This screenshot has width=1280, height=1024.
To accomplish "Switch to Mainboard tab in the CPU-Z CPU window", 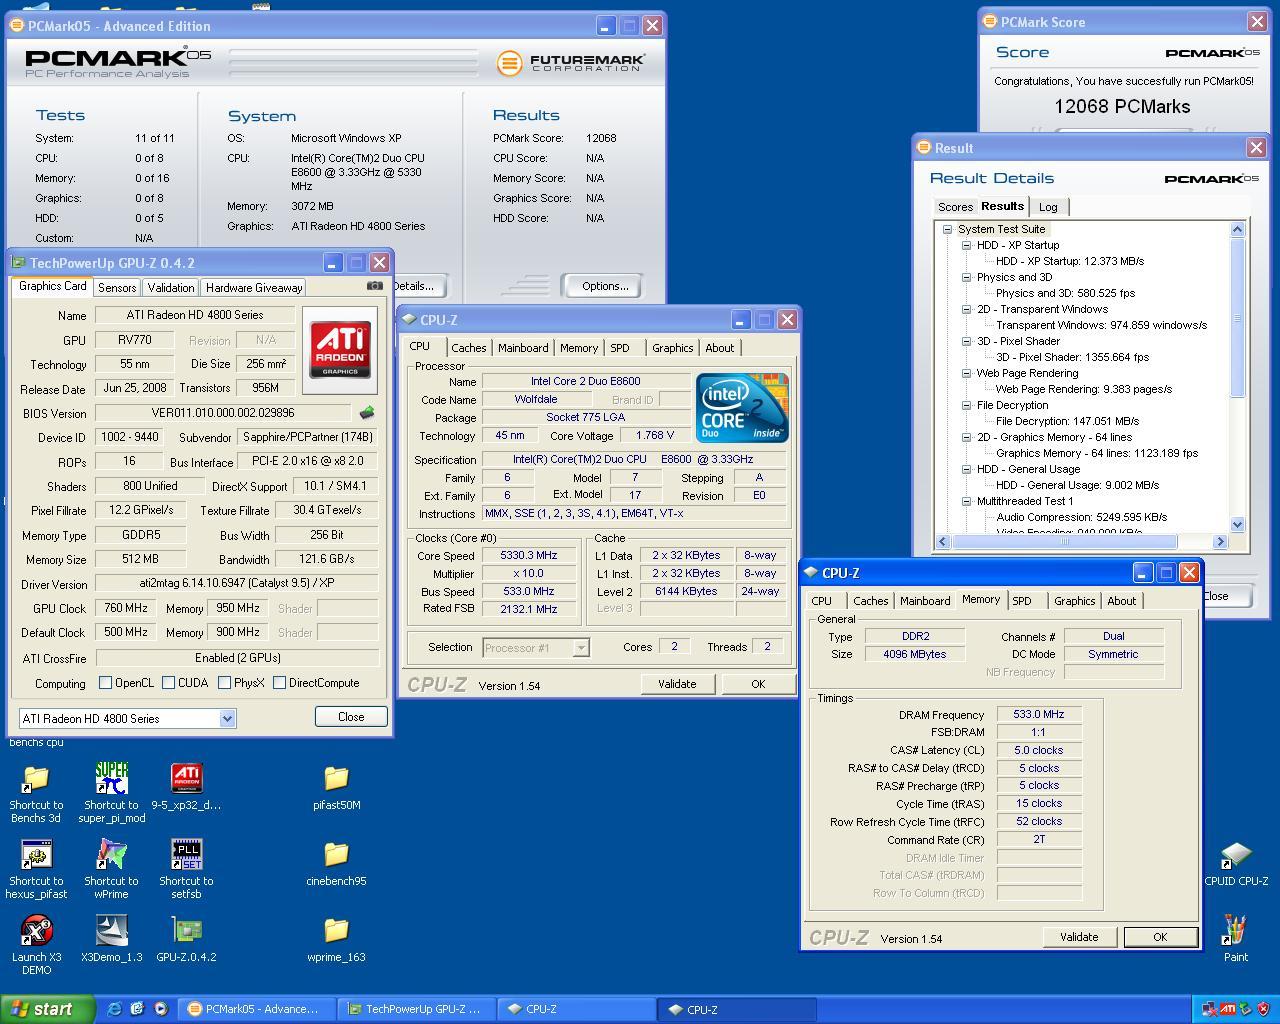I will click(523, 348).
